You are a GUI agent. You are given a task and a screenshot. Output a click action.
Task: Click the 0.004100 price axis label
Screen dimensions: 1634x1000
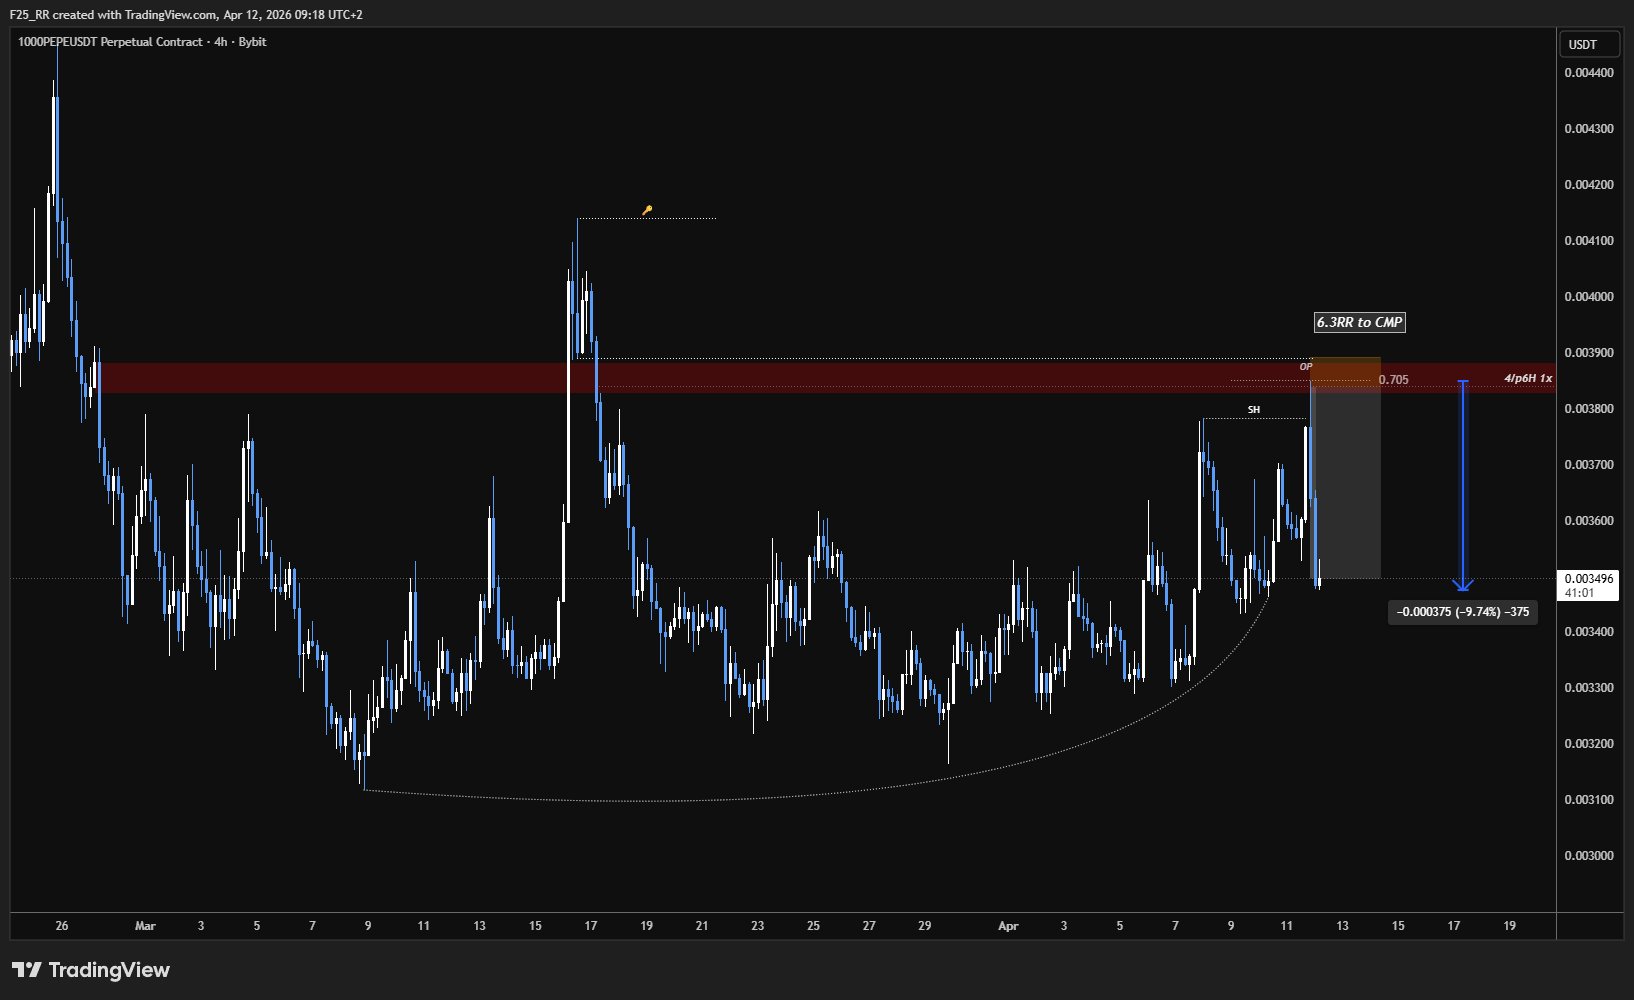pos(1589,241)
